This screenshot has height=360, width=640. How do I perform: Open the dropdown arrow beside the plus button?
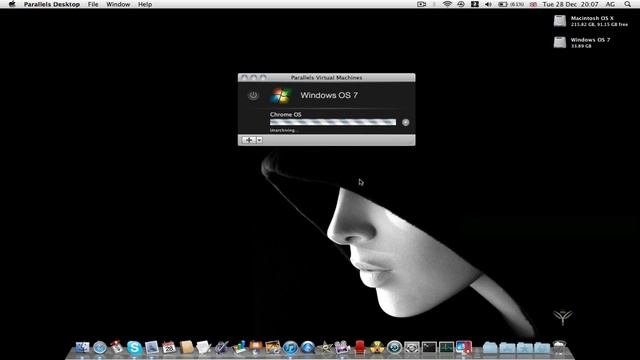(259, 140)
